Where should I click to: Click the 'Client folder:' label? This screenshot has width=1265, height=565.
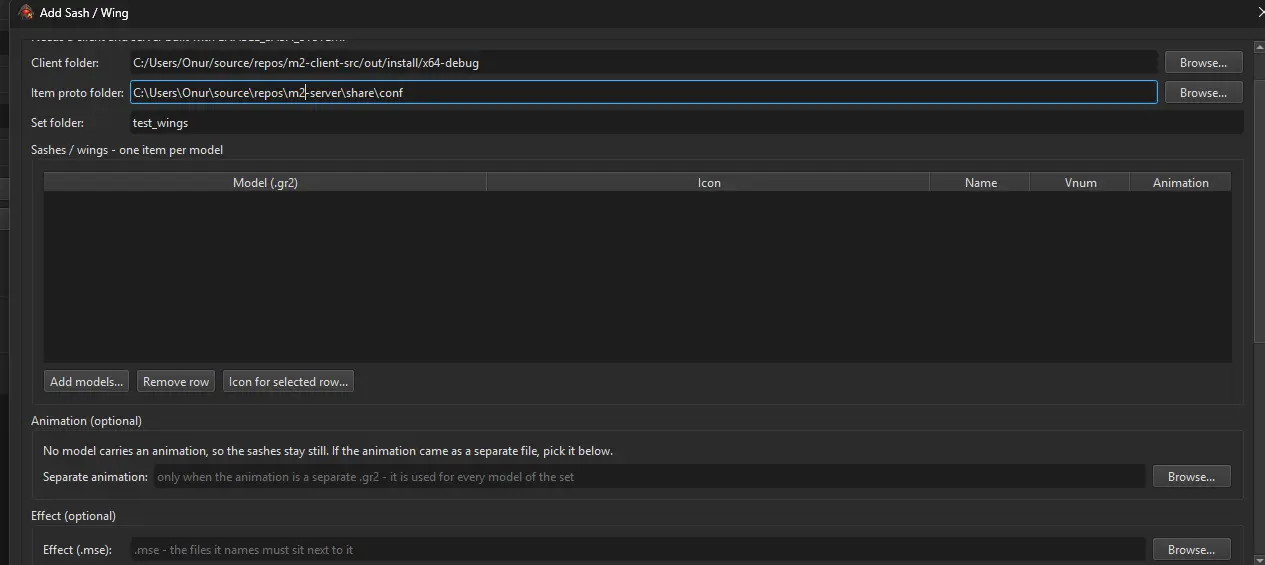tap(65, 63)
